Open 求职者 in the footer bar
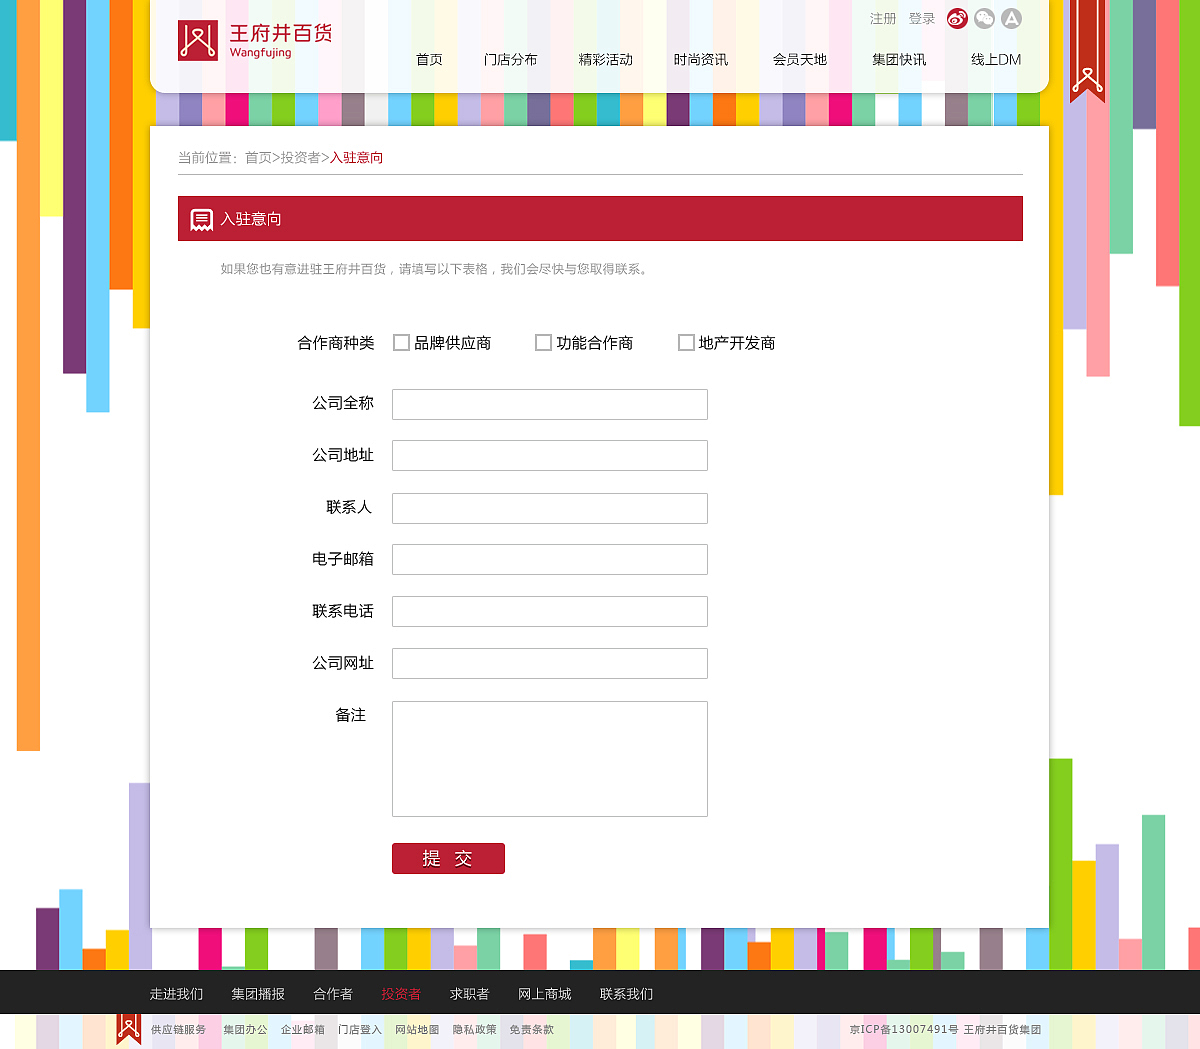 pyautogui.click(x=469, y=994)
